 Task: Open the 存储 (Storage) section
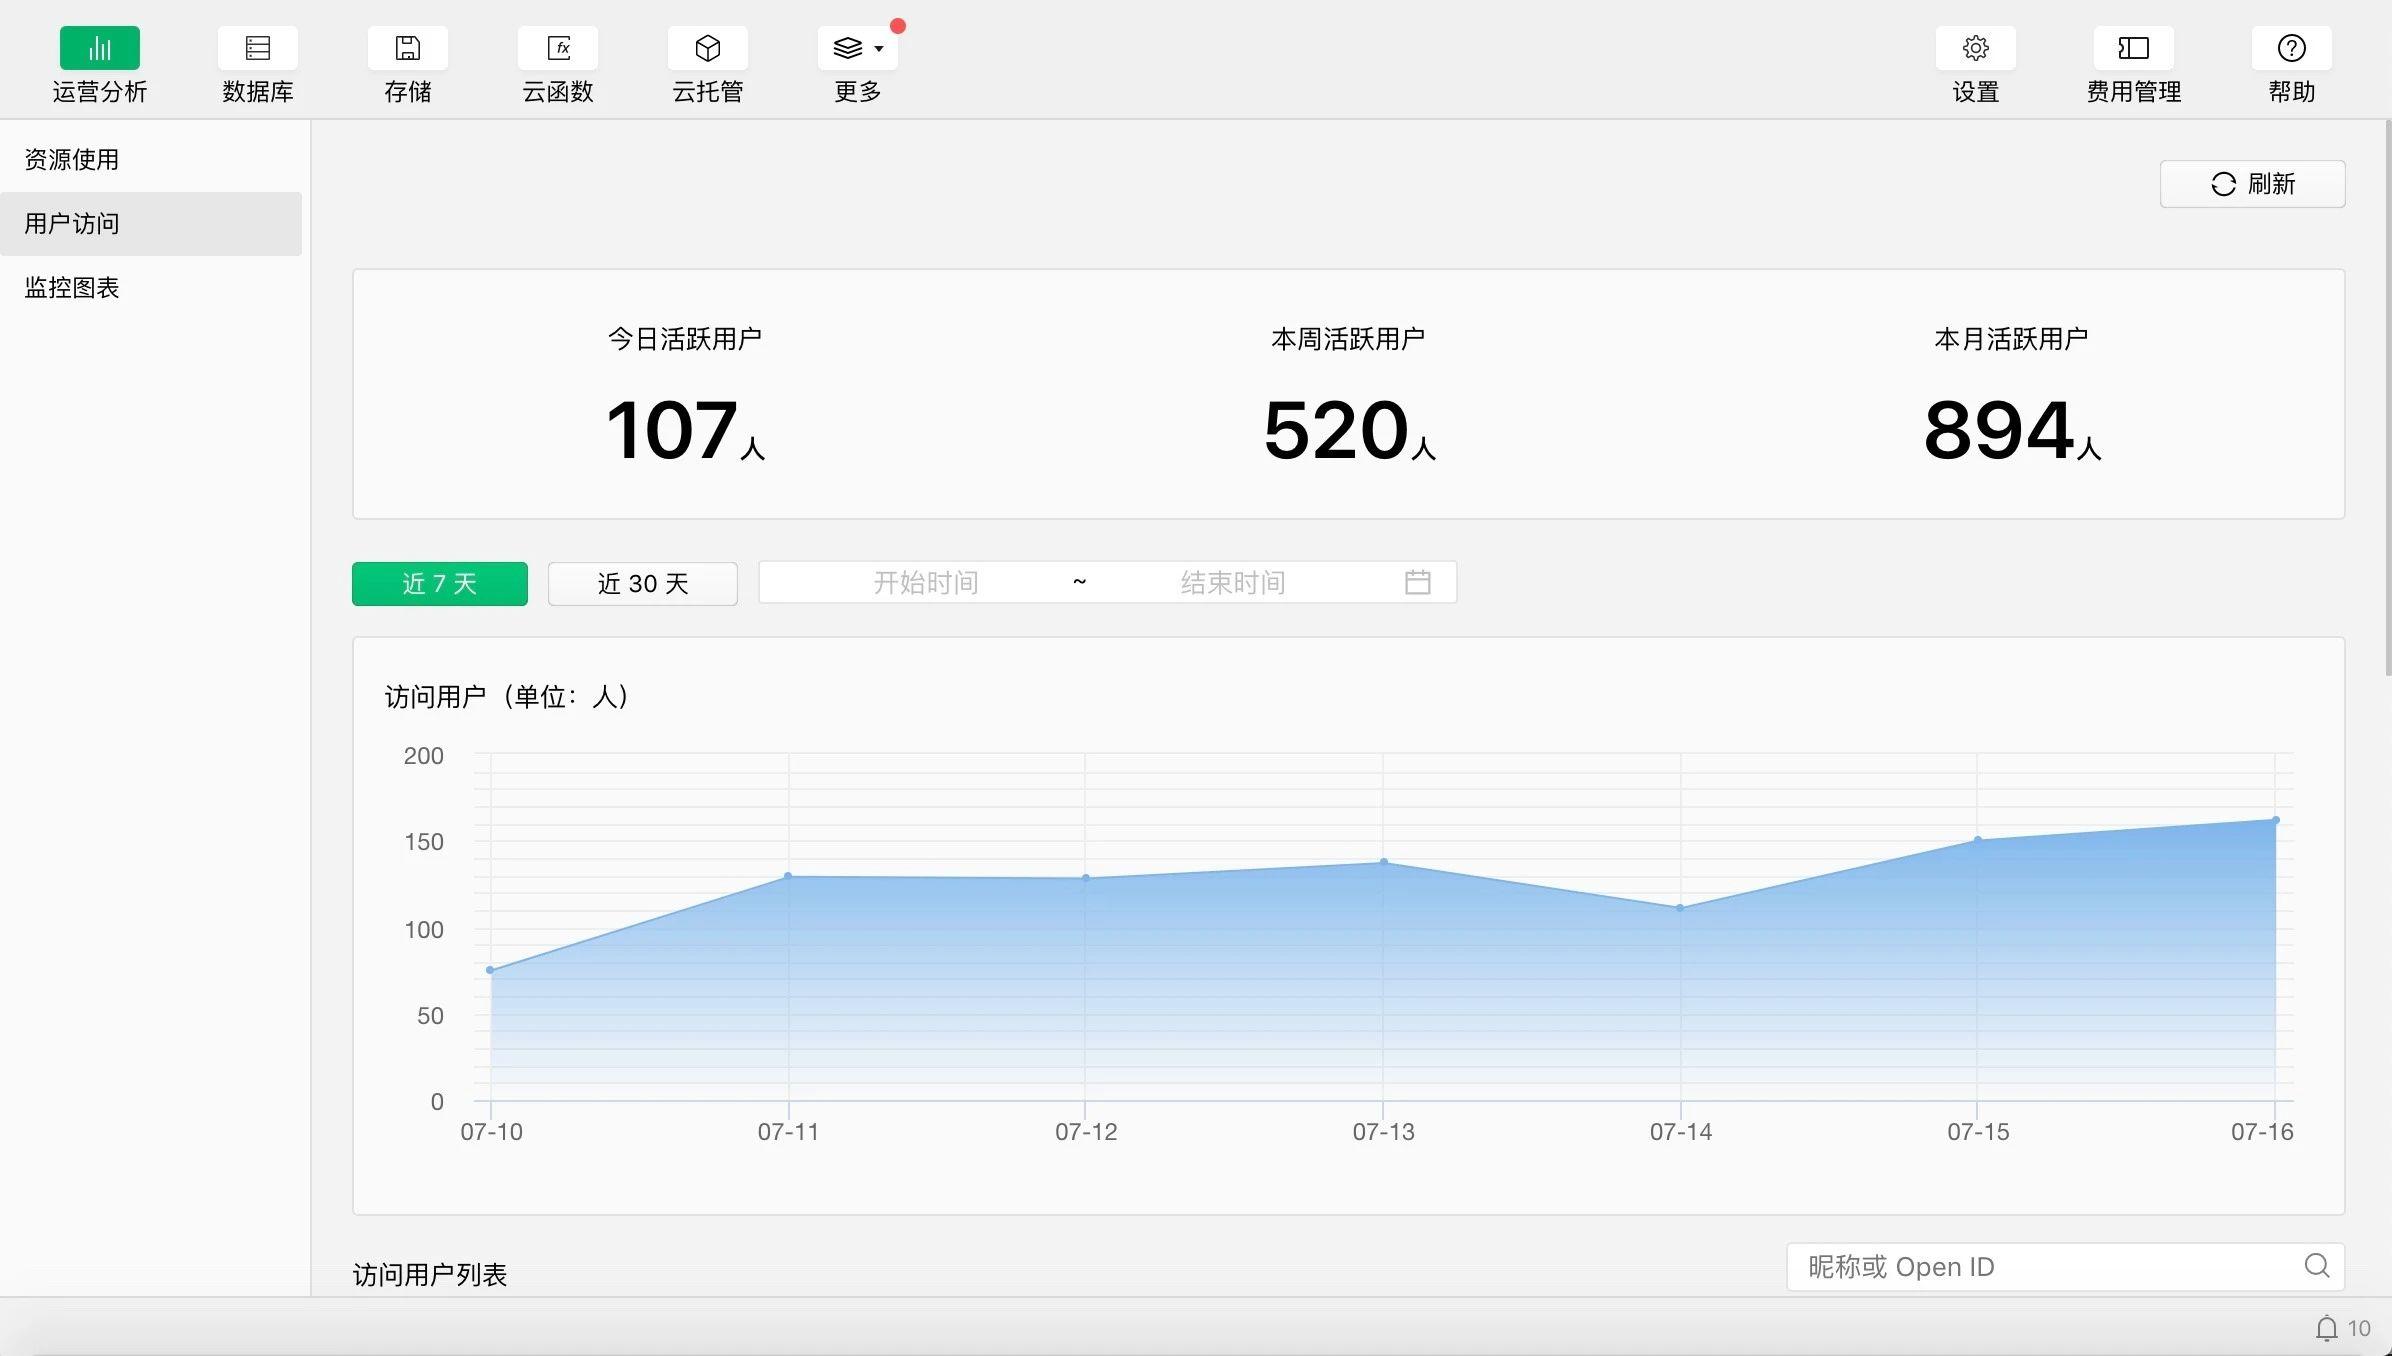click(x=407, y=62)
